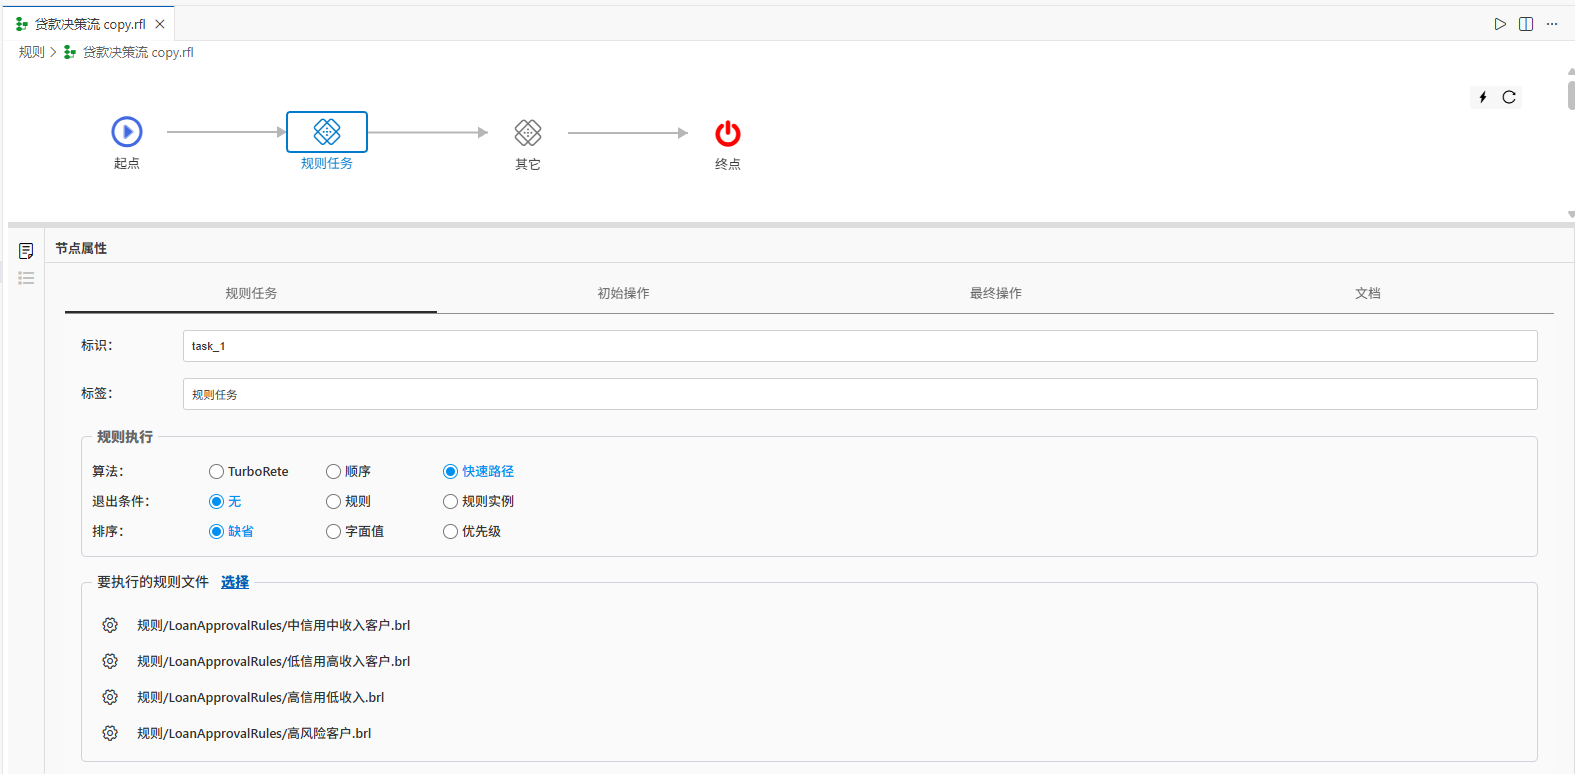Run the rule flow with play button

point(1500,24)
